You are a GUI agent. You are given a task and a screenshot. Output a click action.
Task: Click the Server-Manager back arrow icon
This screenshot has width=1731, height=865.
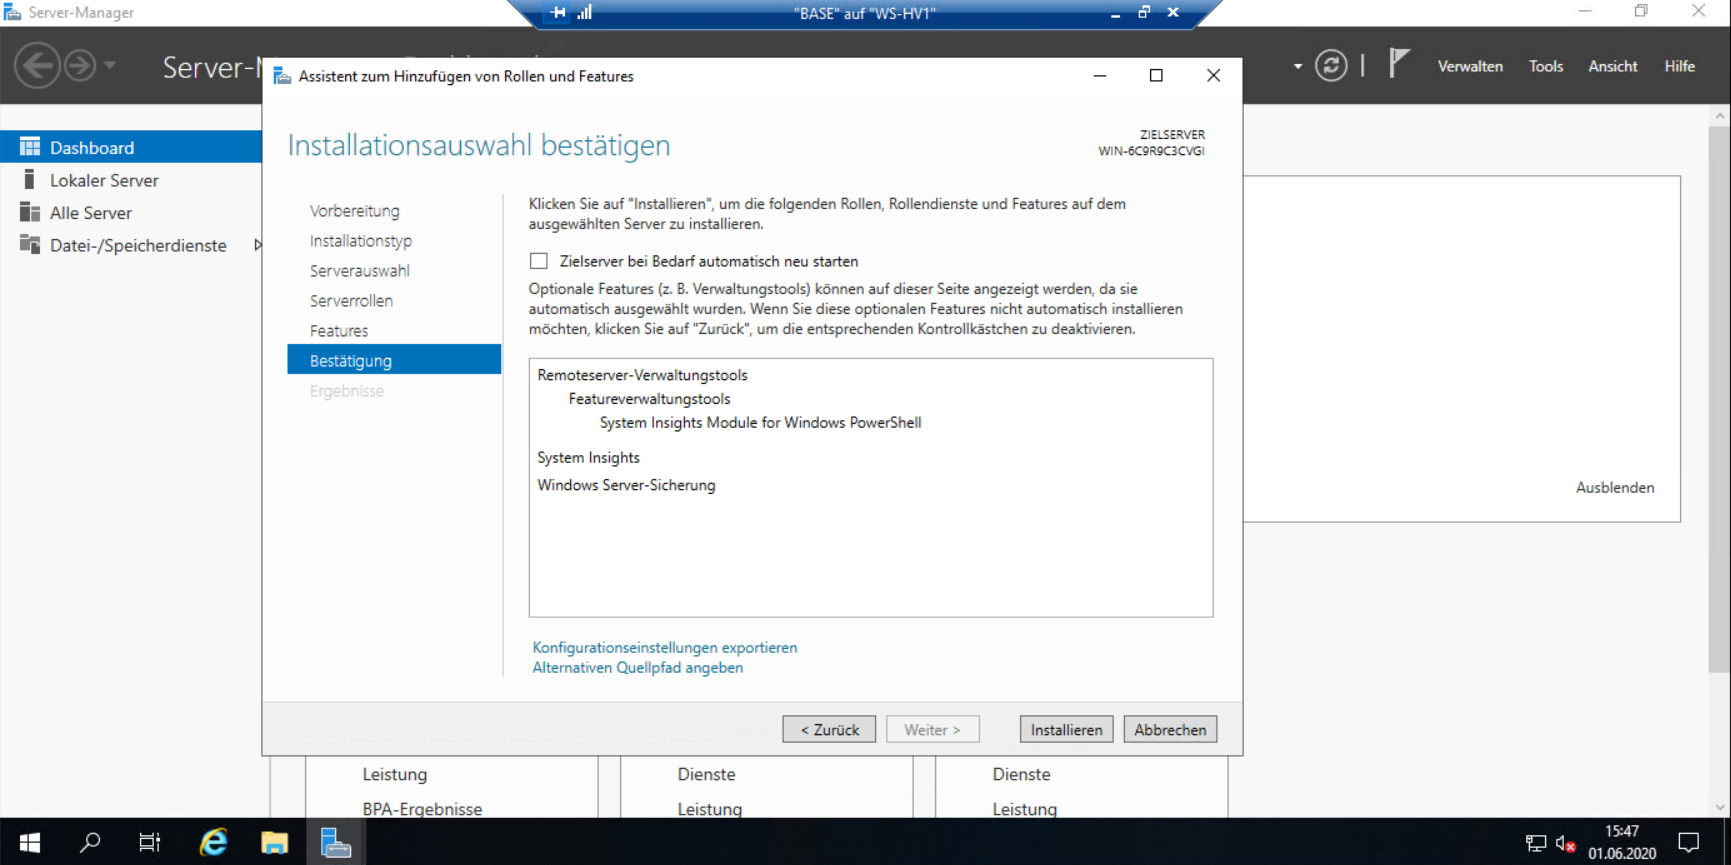click(x=37, y=66)
